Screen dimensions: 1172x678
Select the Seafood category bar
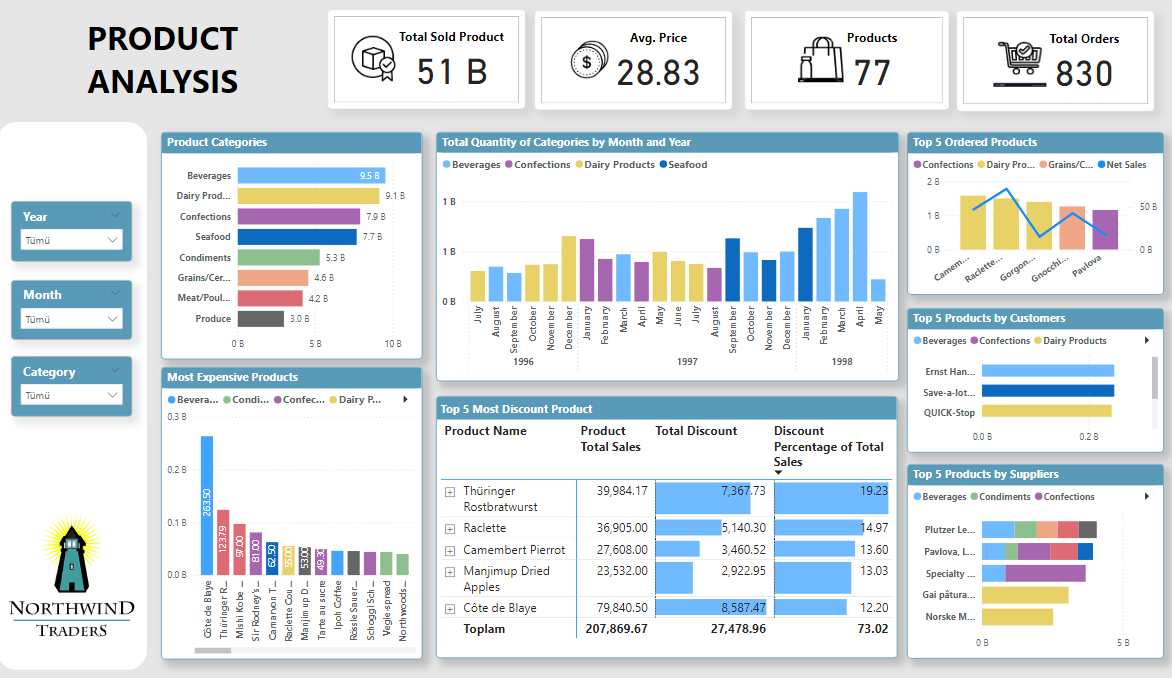pos(297,237)
